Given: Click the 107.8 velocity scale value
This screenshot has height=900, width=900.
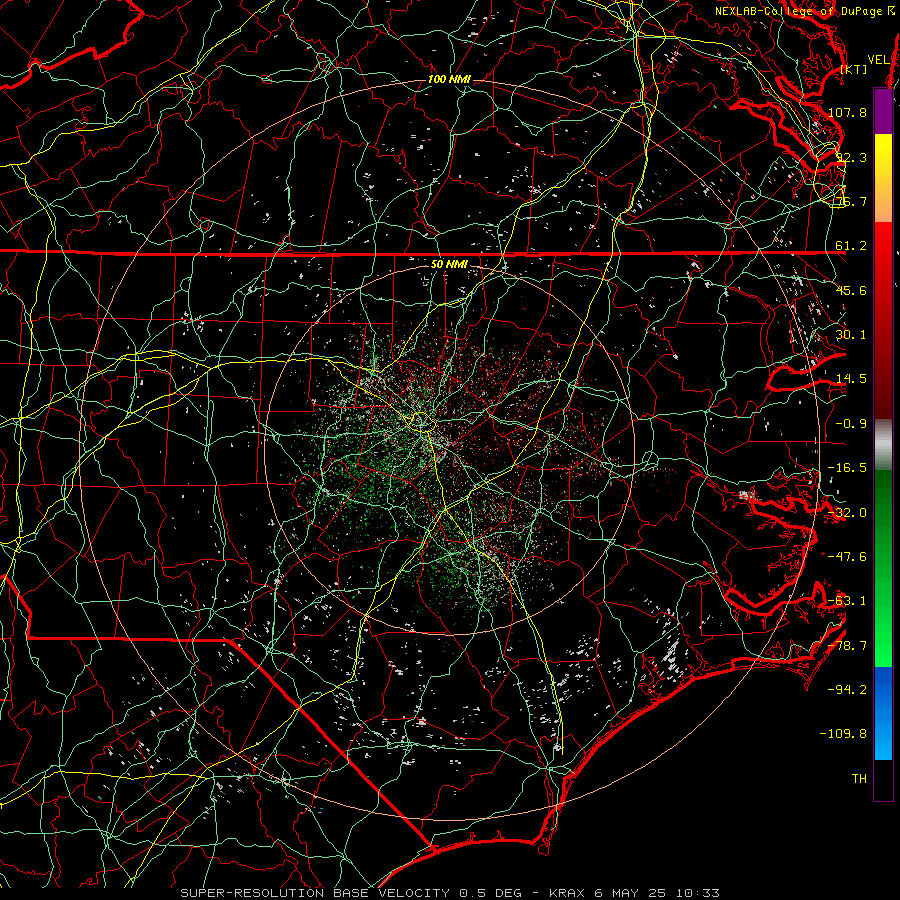Looking at the screenshot, I should click(847, 112).
